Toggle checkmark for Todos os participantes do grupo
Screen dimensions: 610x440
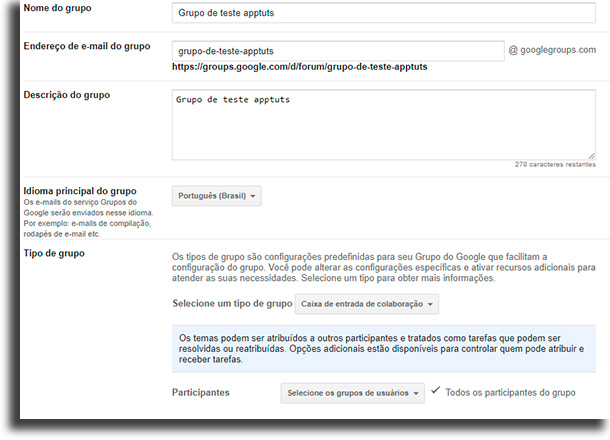(x=435, y=390)
